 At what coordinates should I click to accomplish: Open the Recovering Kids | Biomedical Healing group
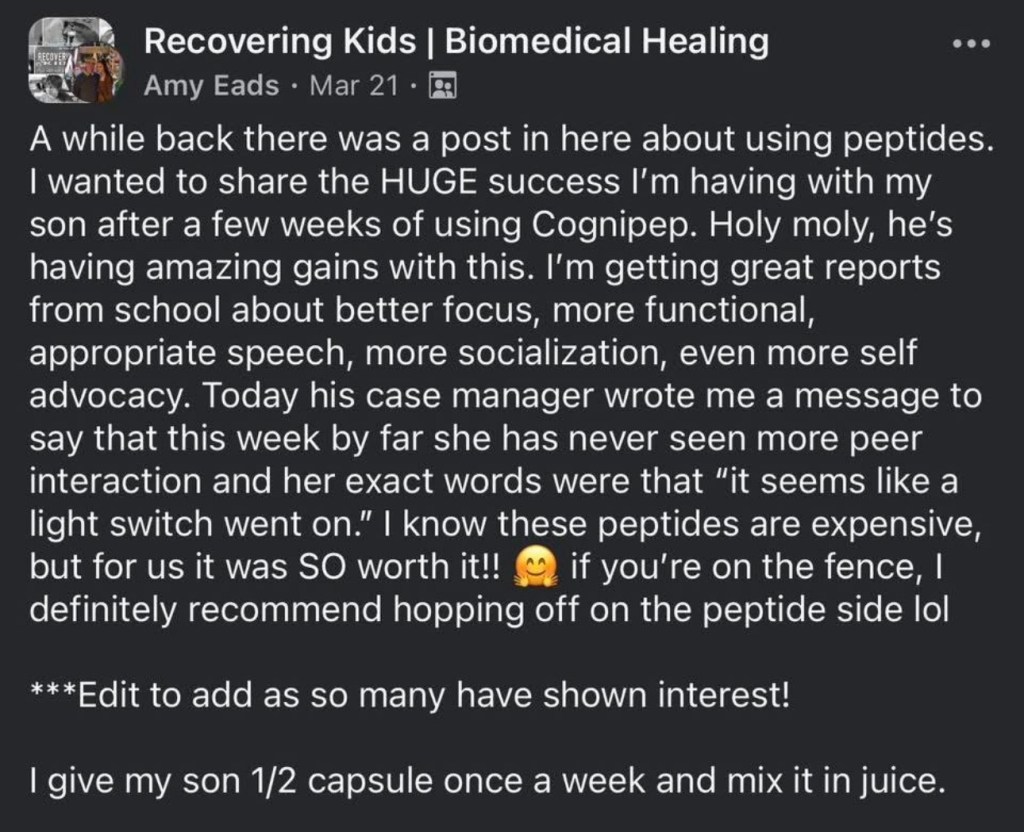pos(456,42)
